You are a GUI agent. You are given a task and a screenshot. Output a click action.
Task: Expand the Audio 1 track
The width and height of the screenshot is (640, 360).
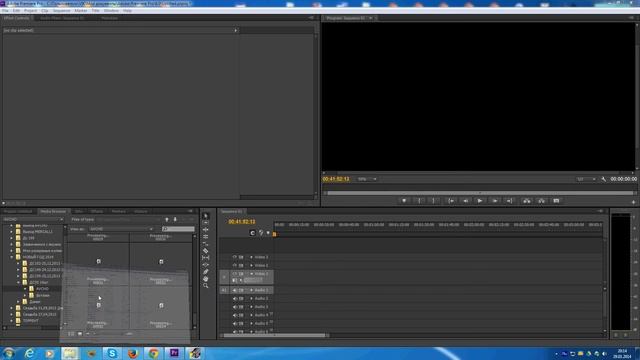(251, 290)
